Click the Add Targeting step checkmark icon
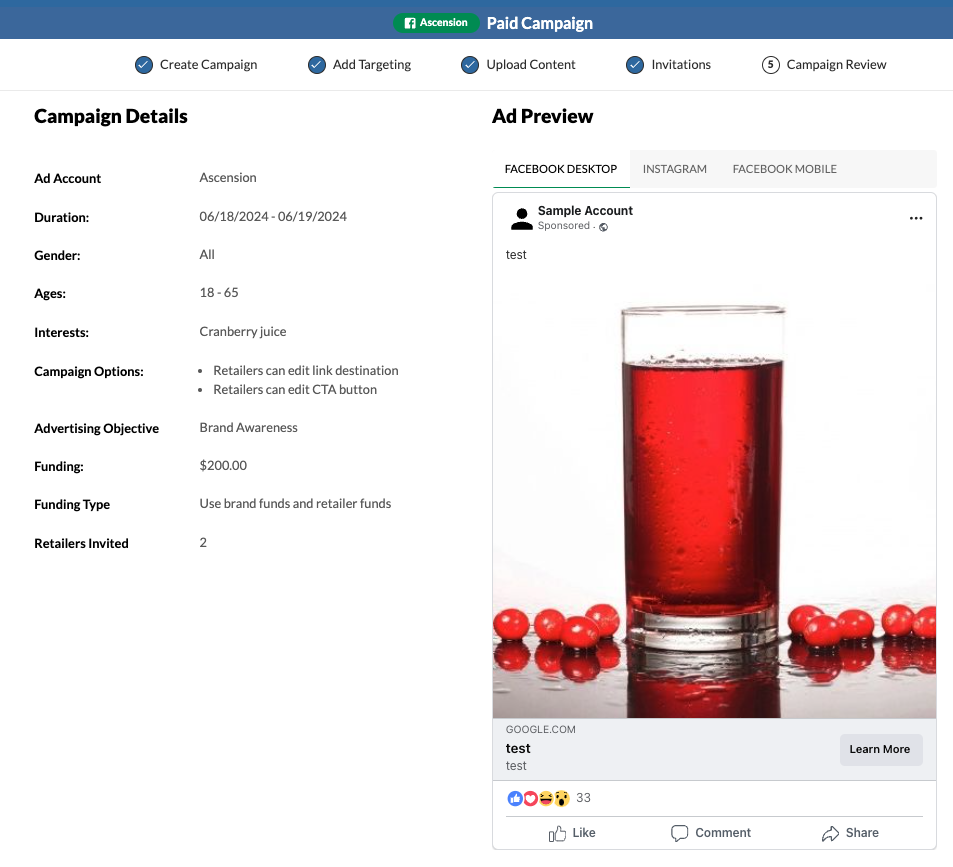 [x=317, y=64]
